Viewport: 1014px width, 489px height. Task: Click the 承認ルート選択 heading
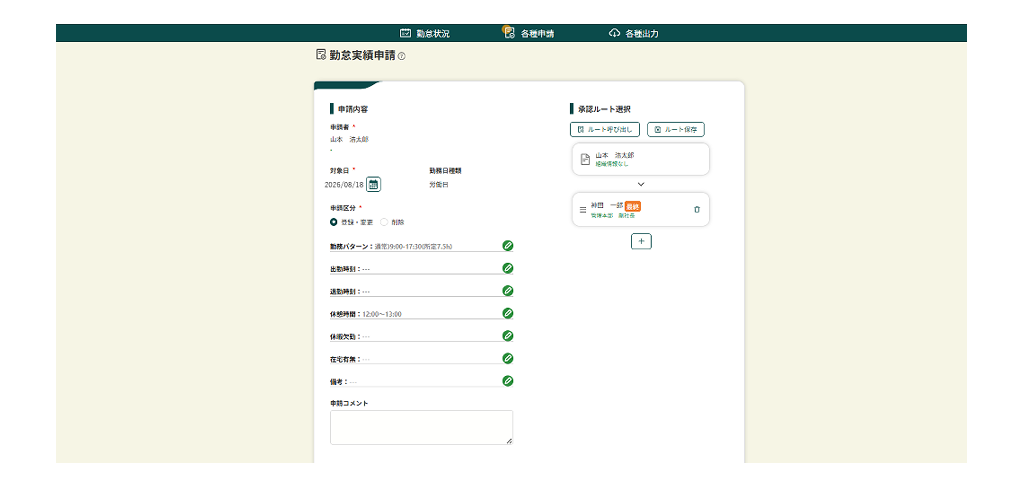(x=604, y=109)
